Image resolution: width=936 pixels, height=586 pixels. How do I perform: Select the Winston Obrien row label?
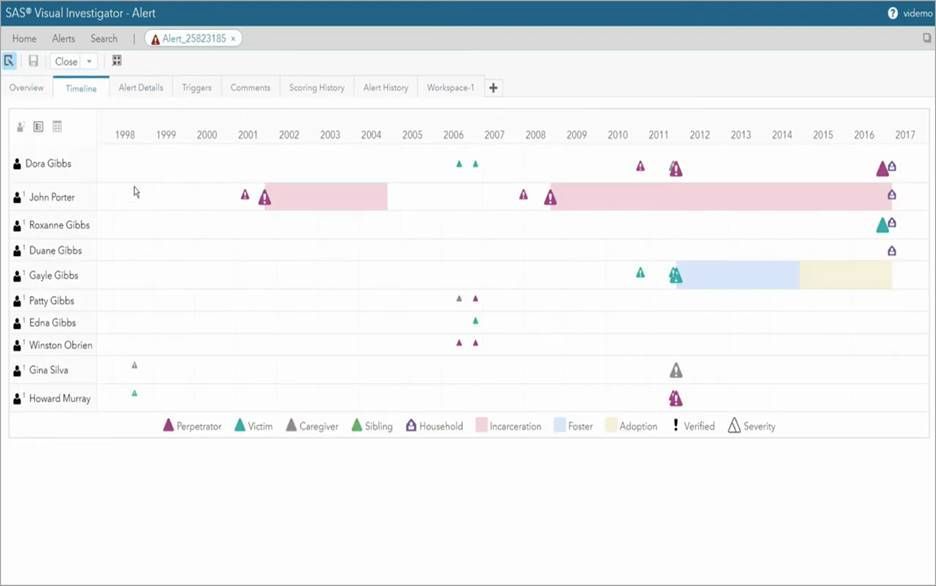[61, 346]
